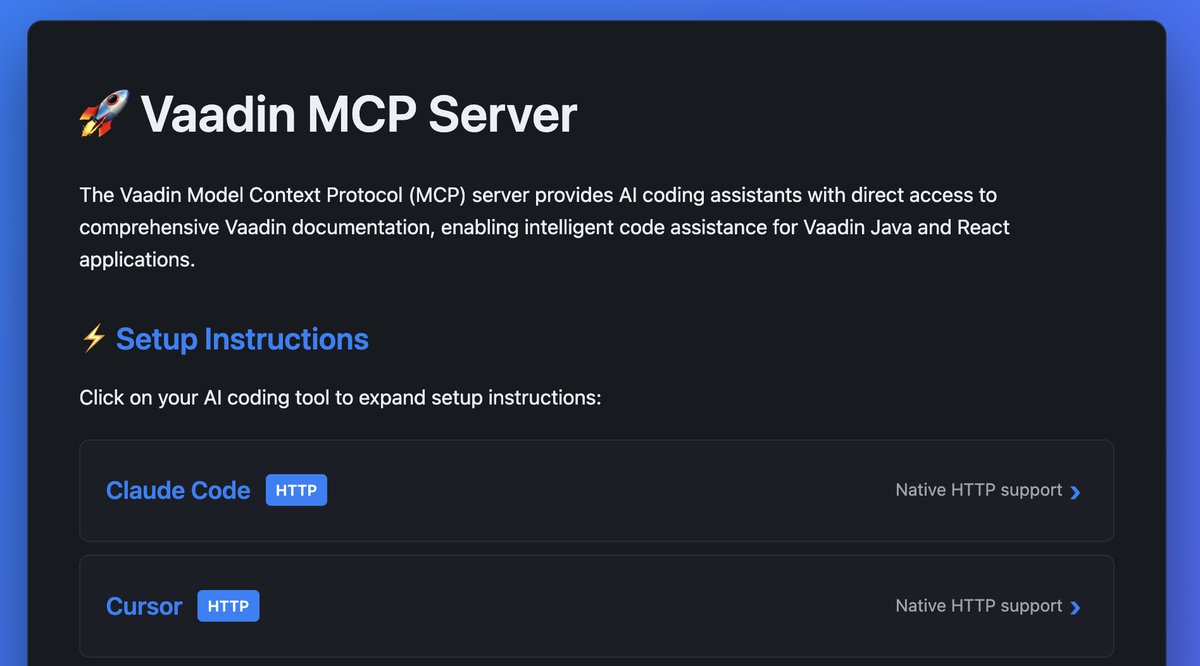Click 'Native HTTP support' in Claude Code row

tap(978, 490)
